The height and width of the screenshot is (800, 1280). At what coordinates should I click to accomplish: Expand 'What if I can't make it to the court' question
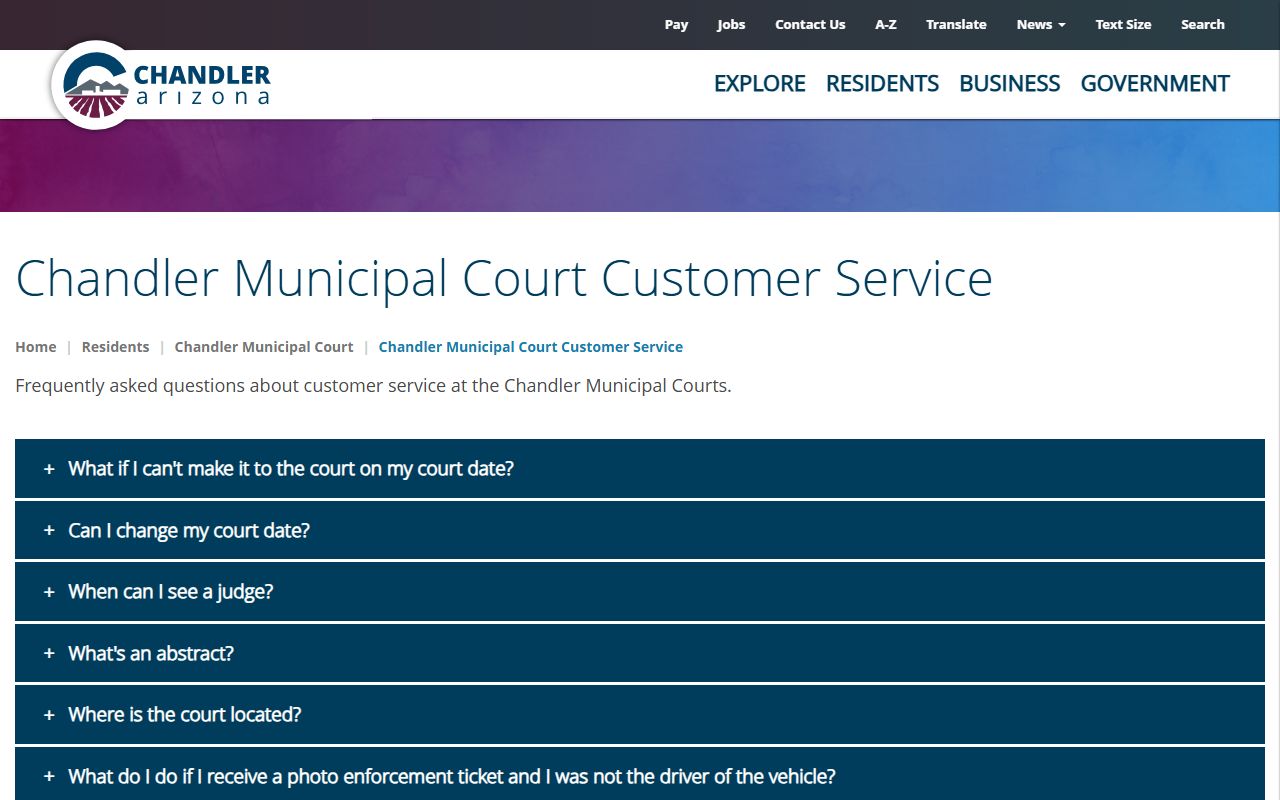(640, 468)
